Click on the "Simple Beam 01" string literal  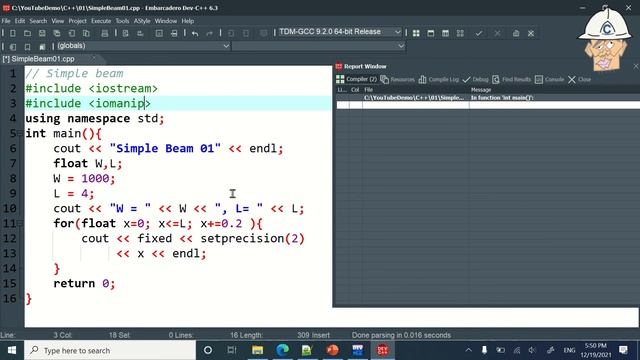(x=165, y=148)
